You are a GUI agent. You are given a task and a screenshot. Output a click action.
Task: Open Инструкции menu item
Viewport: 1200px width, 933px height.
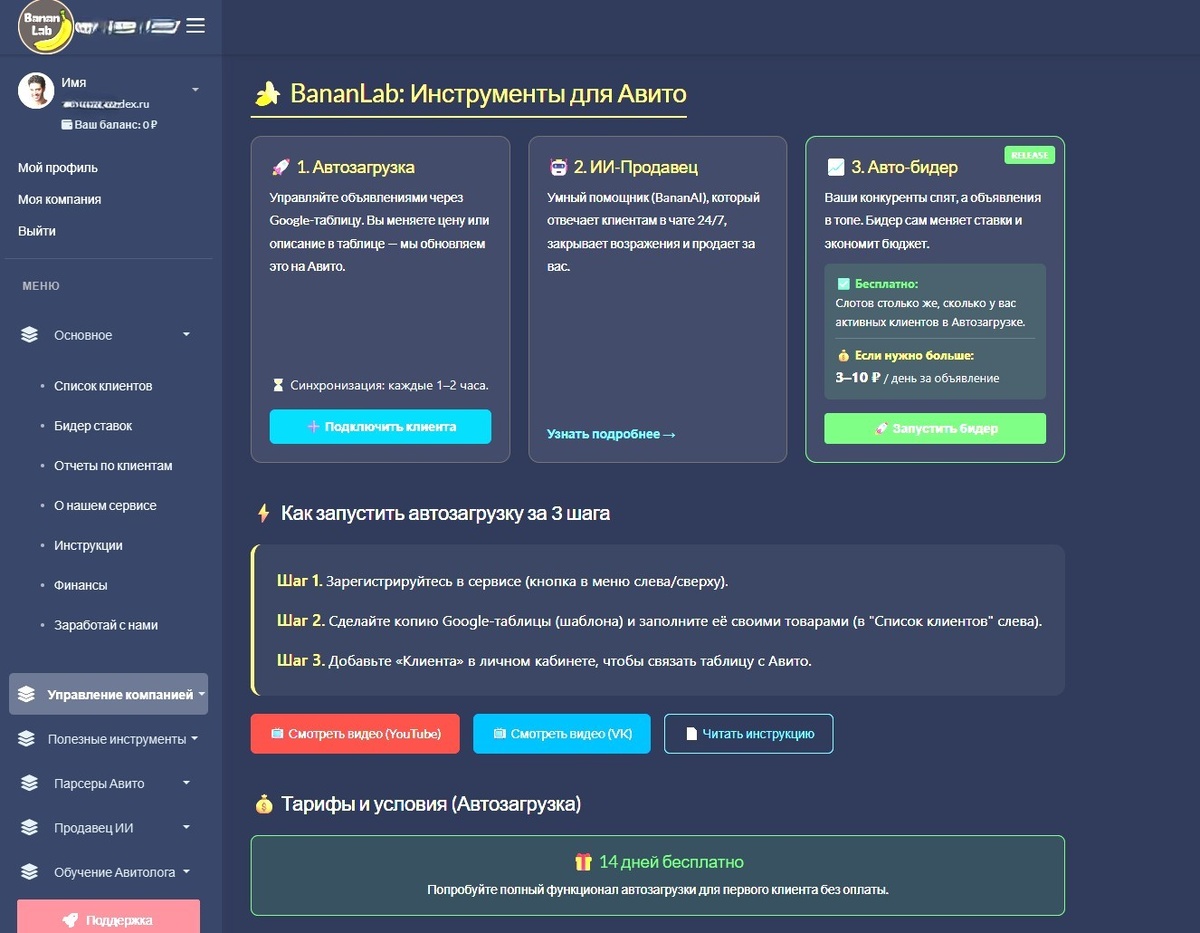pyautogui.click(x=88, y=546)
